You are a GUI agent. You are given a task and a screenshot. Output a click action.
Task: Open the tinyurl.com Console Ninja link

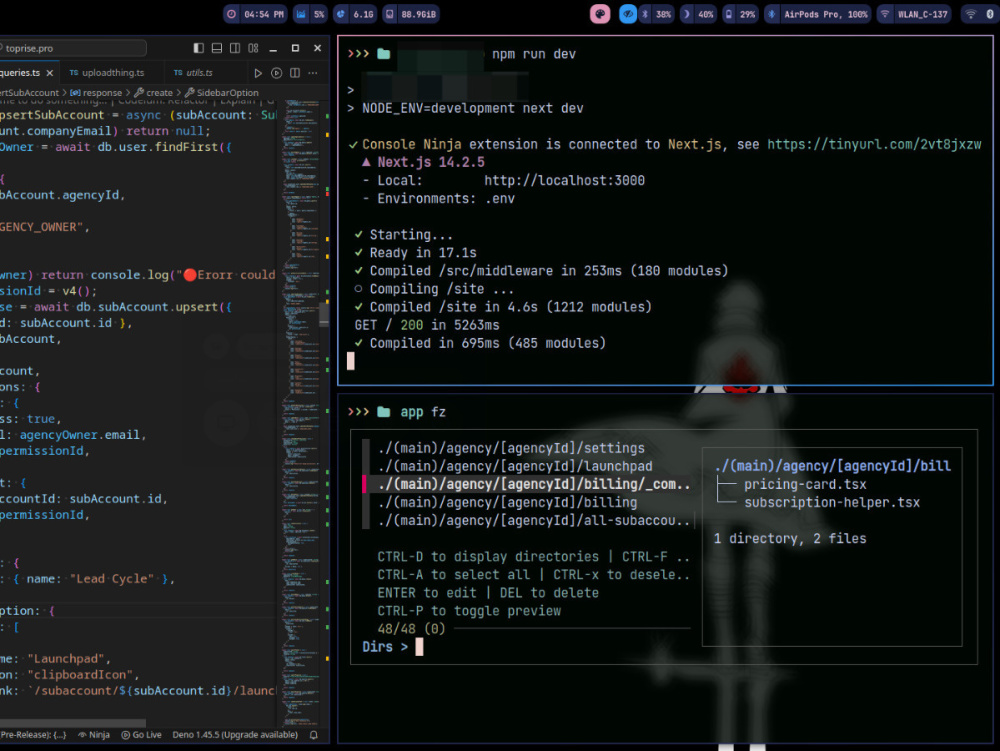pyautogui.click(x=874, y=144)
